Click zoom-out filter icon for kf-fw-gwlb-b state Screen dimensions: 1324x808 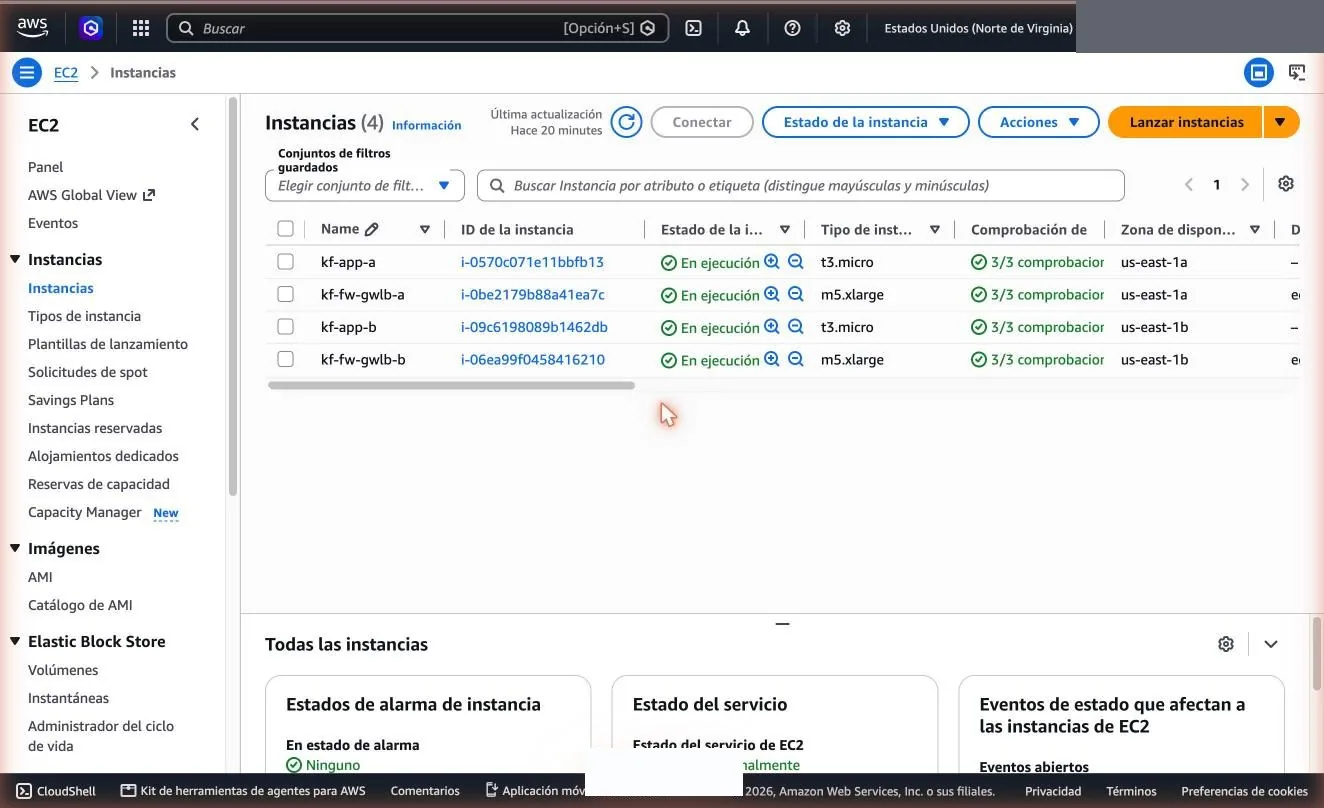click(x=796, y=359)
